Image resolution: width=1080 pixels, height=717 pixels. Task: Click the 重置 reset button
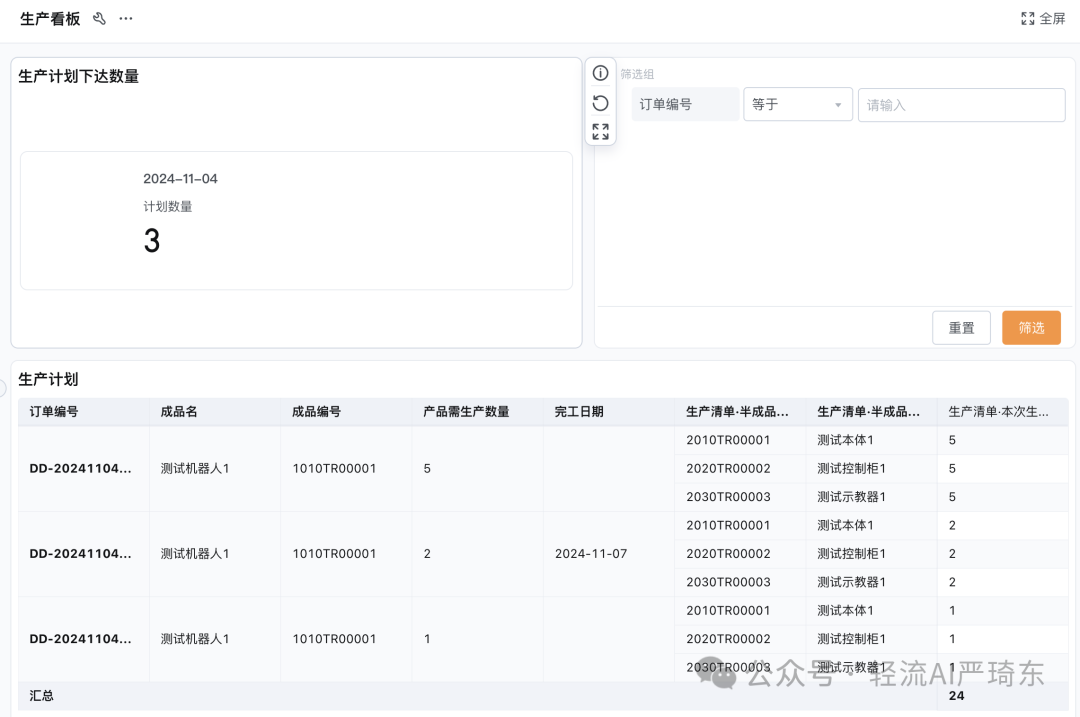pos(962,328)
